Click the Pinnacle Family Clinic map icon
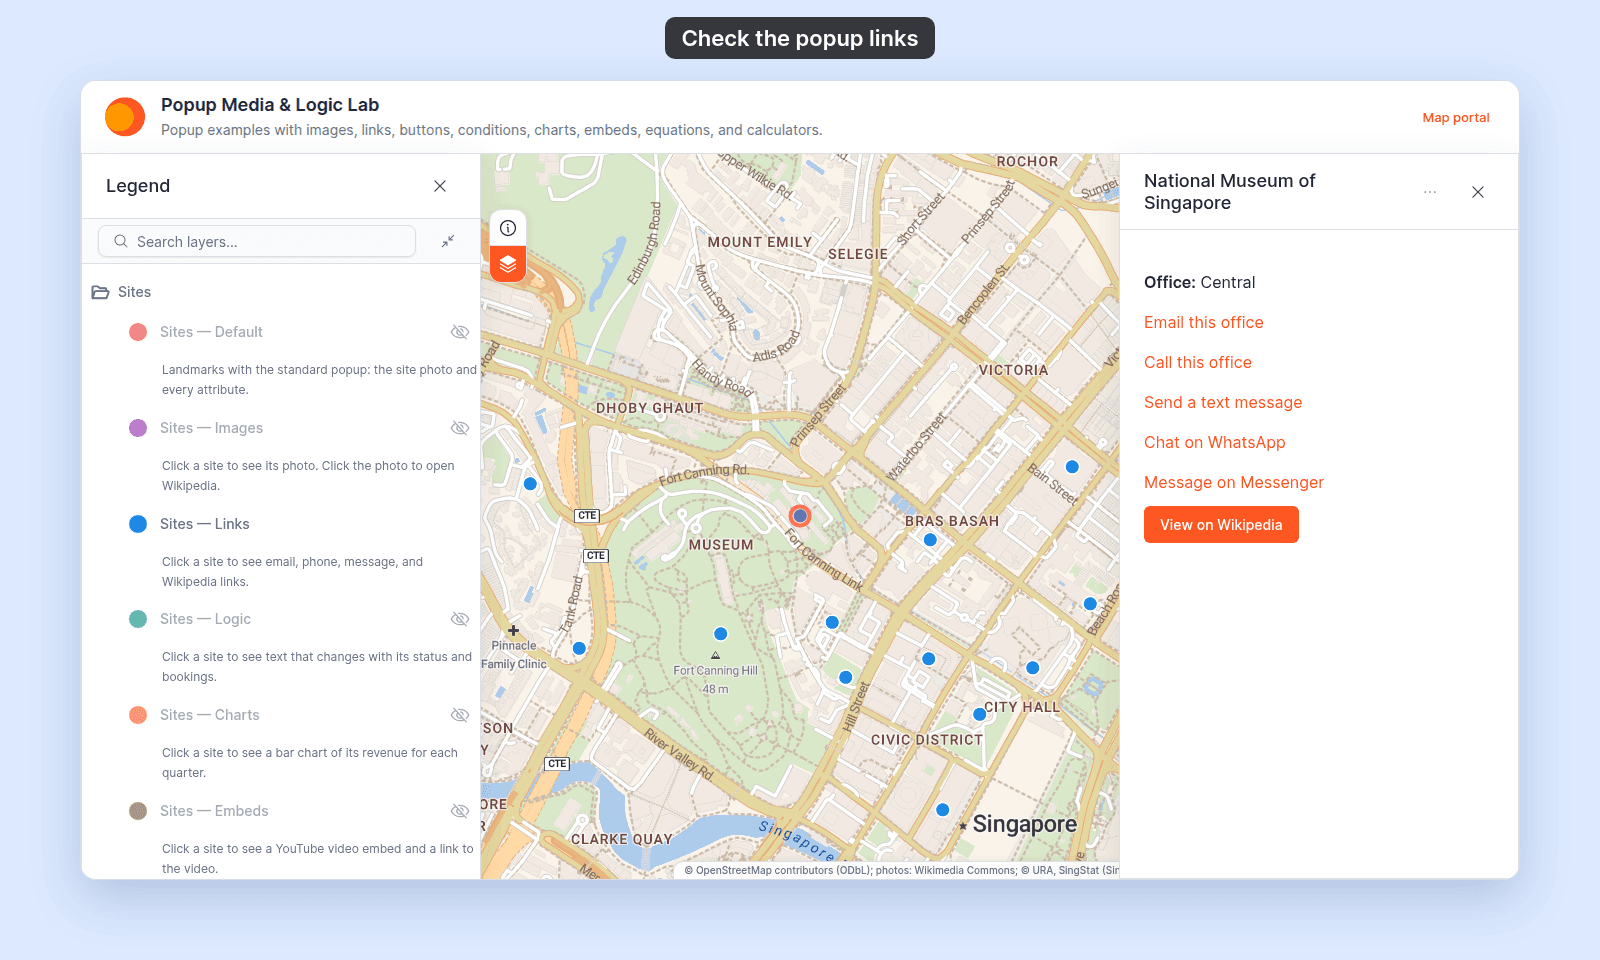The width and height of the screenshot is (1600, 960). 513,631
